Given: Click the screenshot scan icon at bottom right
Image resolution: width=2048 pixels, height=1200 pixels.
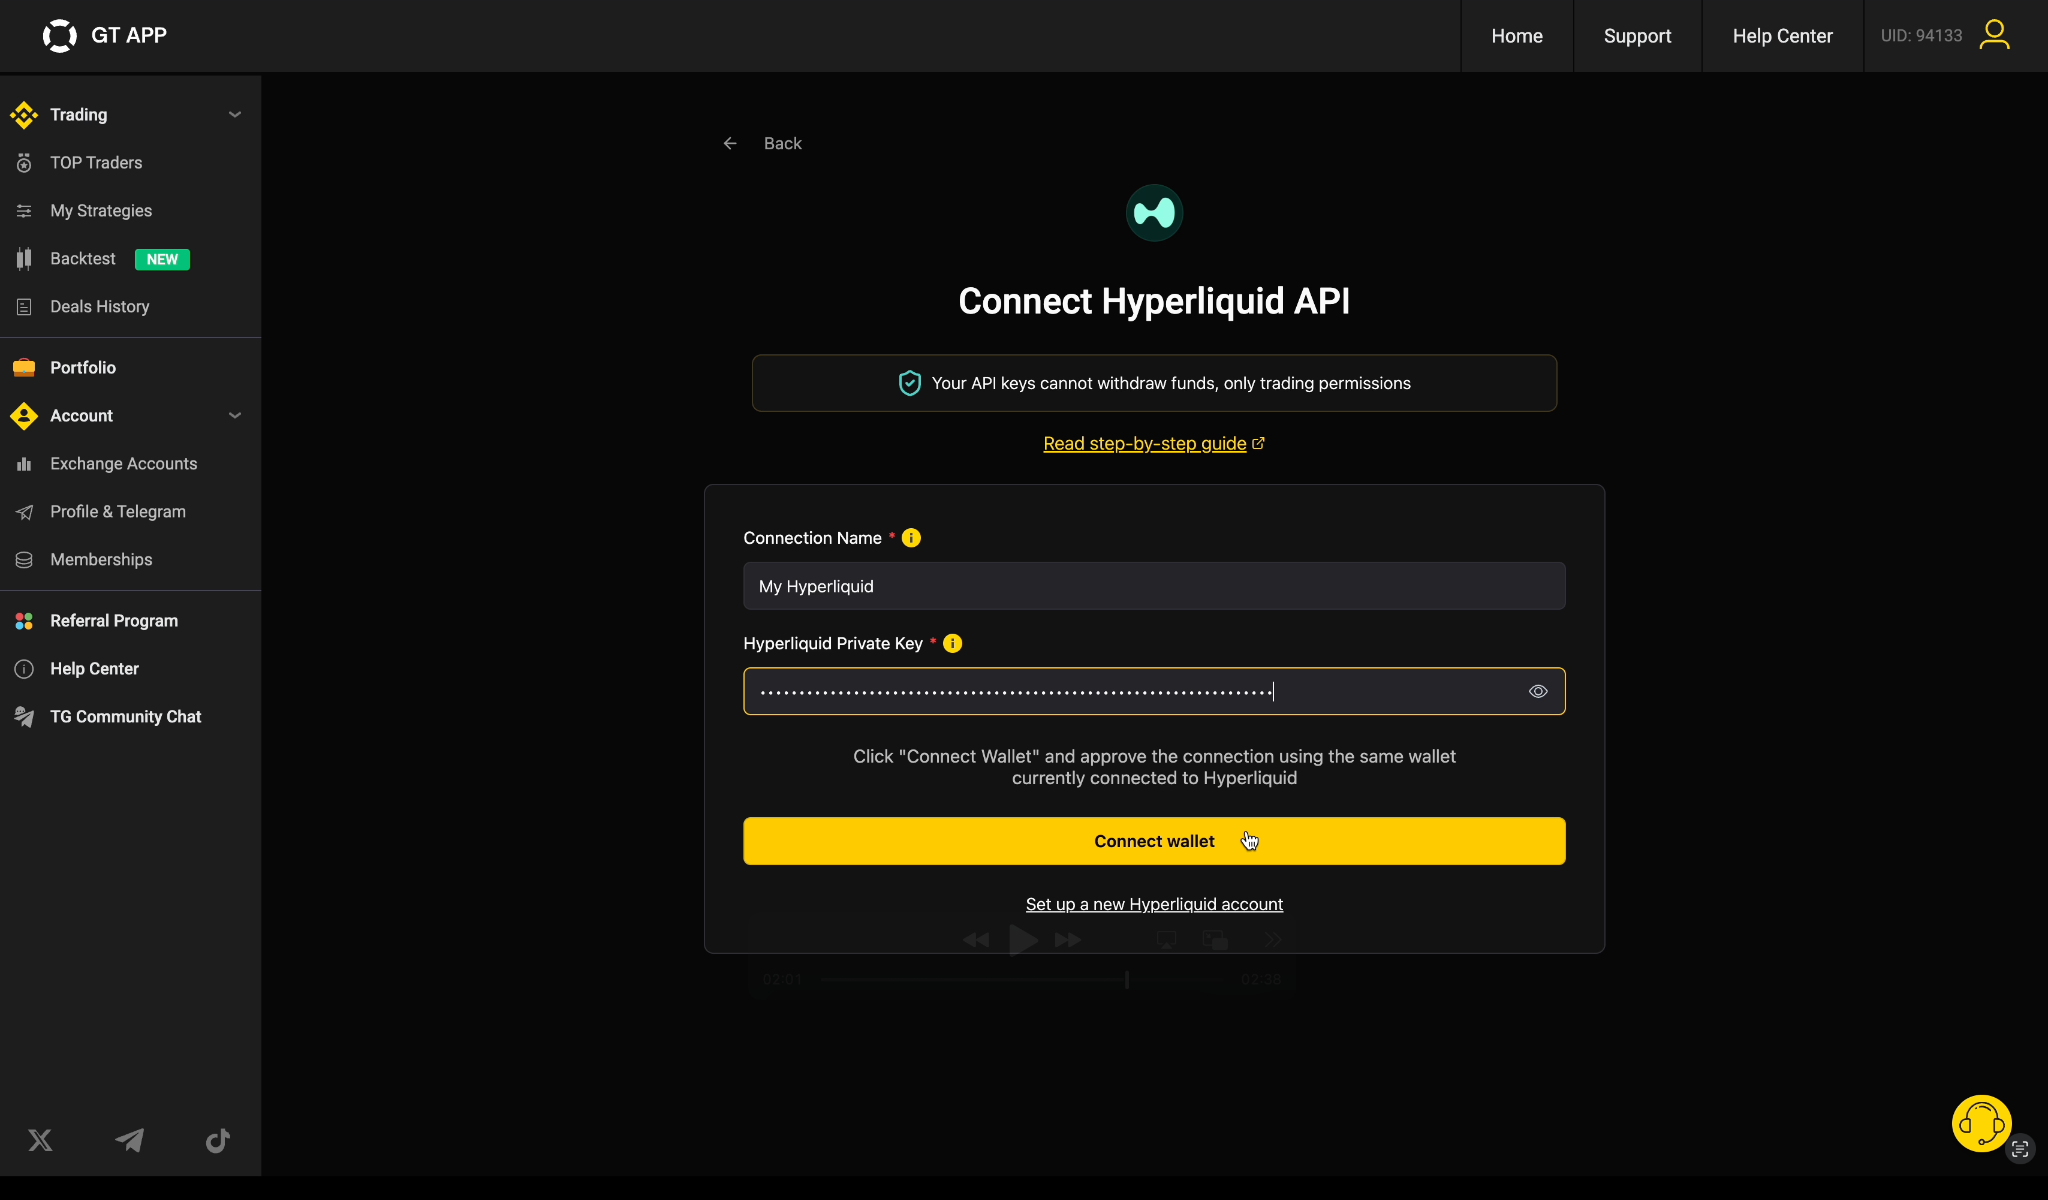Looking at the screenshot, I should pyautogui.click(x=2020, y=1148).
